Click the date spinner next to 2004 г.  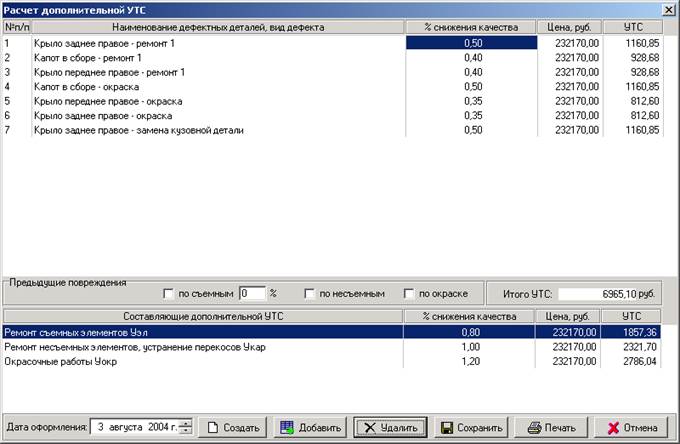tap(185, 427)
